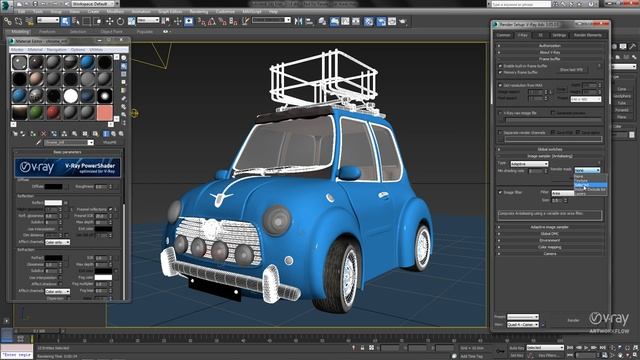
Task: Open Select by Name tool
Action: (76, 21)
